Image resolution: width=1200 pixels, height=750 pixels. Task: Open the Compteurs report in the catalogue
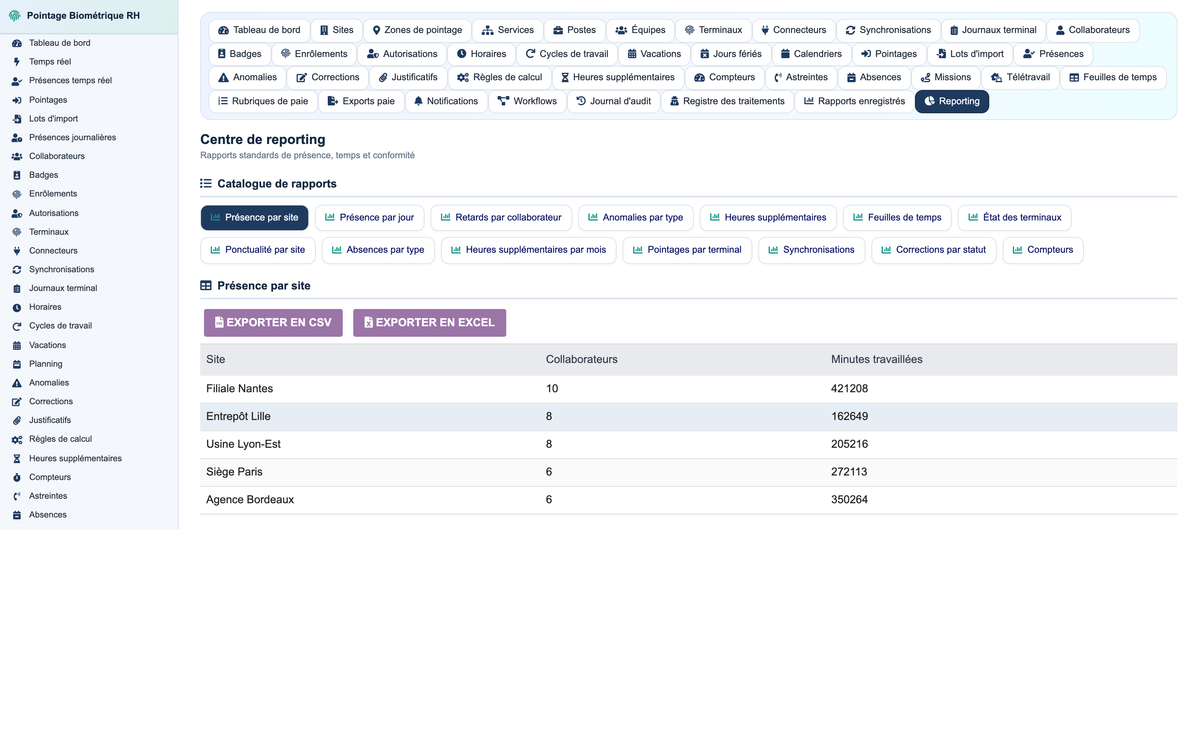pyautogui.click(x=1042, y=250)
